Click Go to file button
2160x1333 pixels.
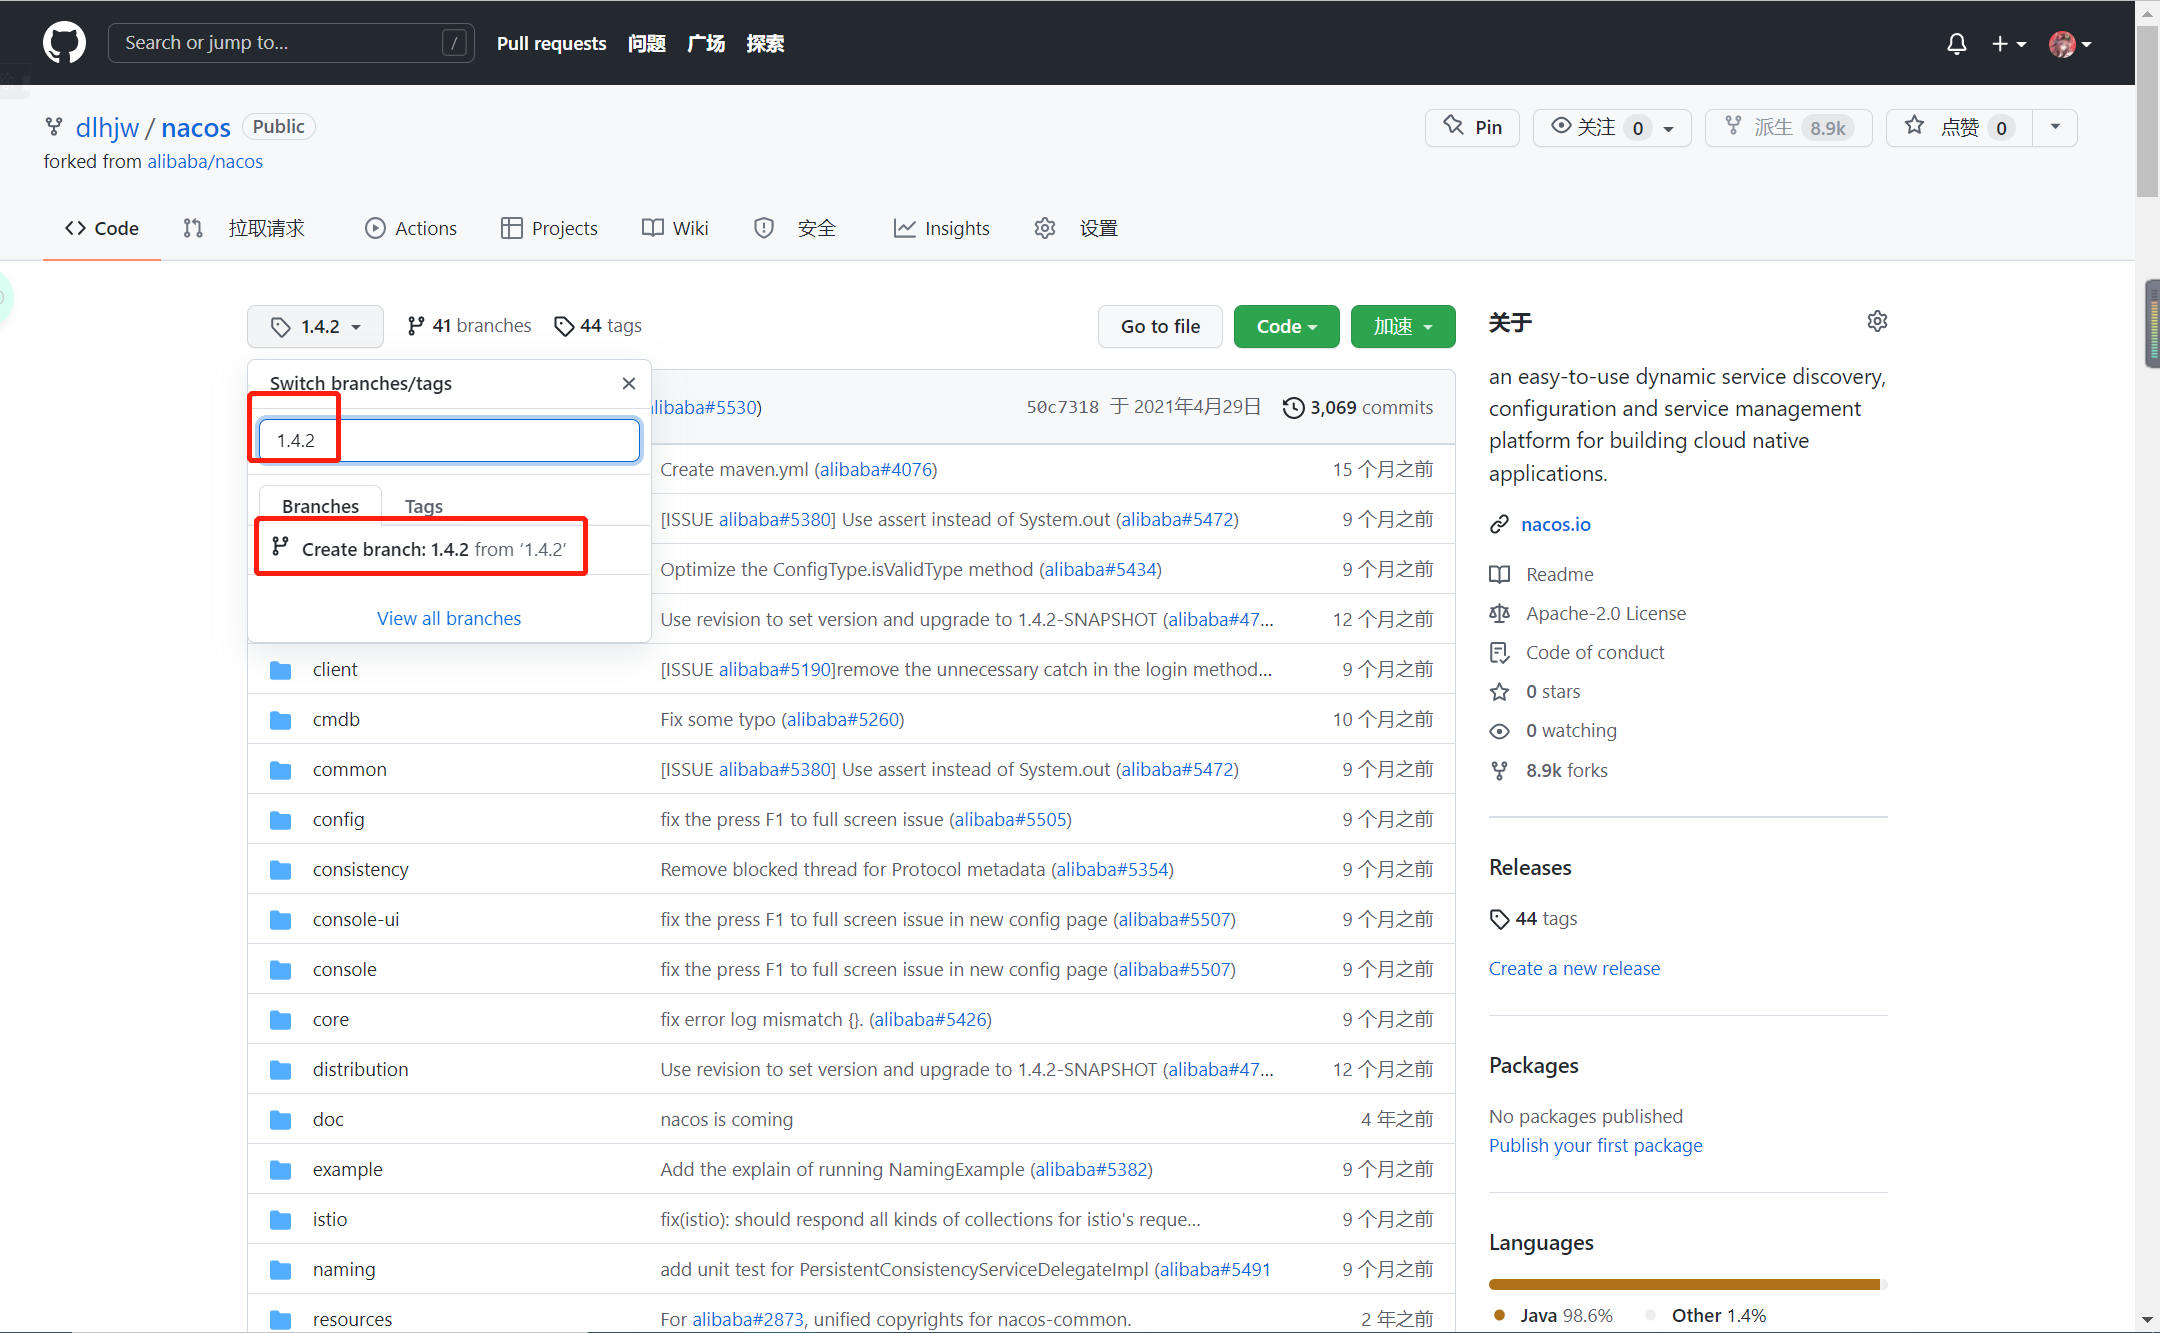tap(1159, 324)
